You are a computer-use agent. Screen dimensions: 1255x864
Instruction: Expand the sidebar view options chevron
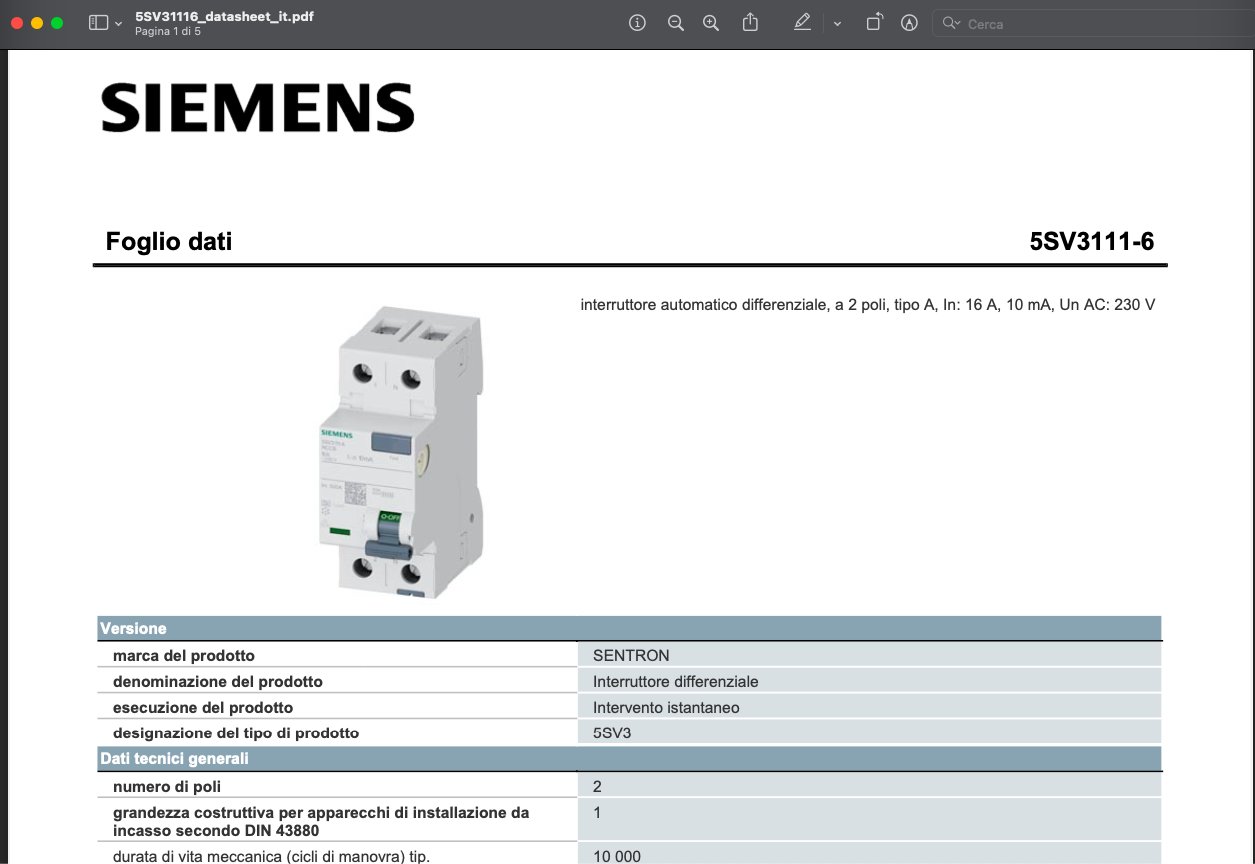coord(119,23)
